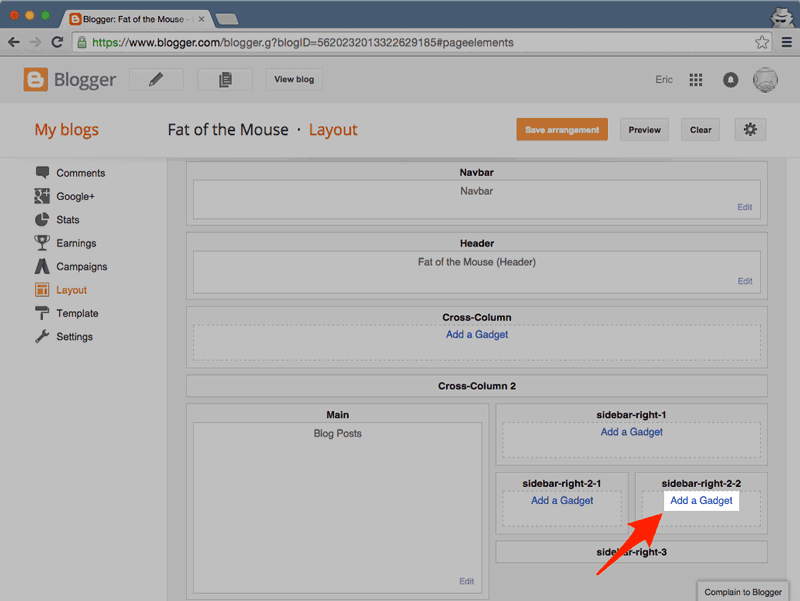Click the Comments sidebar icon
800x601 pixels.
(x=42, y=172)
